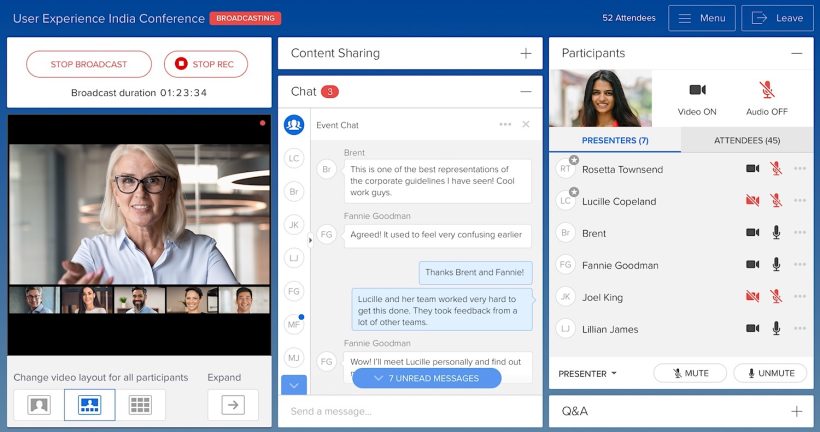Click the STOP BROADCAST button

click(89, 64)
